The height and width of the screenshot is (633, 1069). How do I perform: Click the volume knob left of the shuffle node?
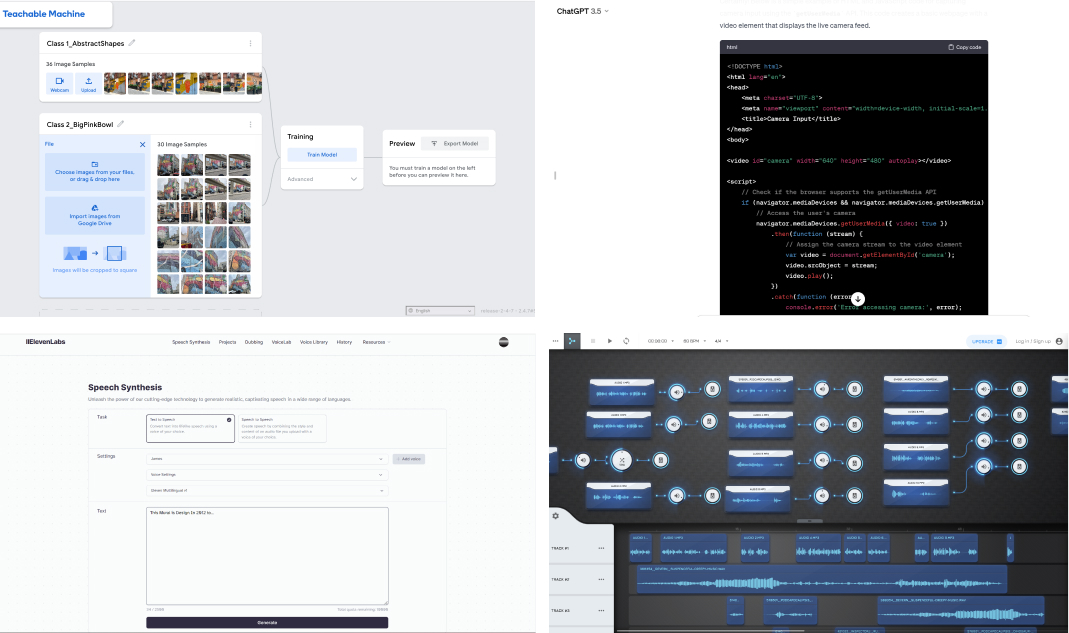click(x=583, y=460)
